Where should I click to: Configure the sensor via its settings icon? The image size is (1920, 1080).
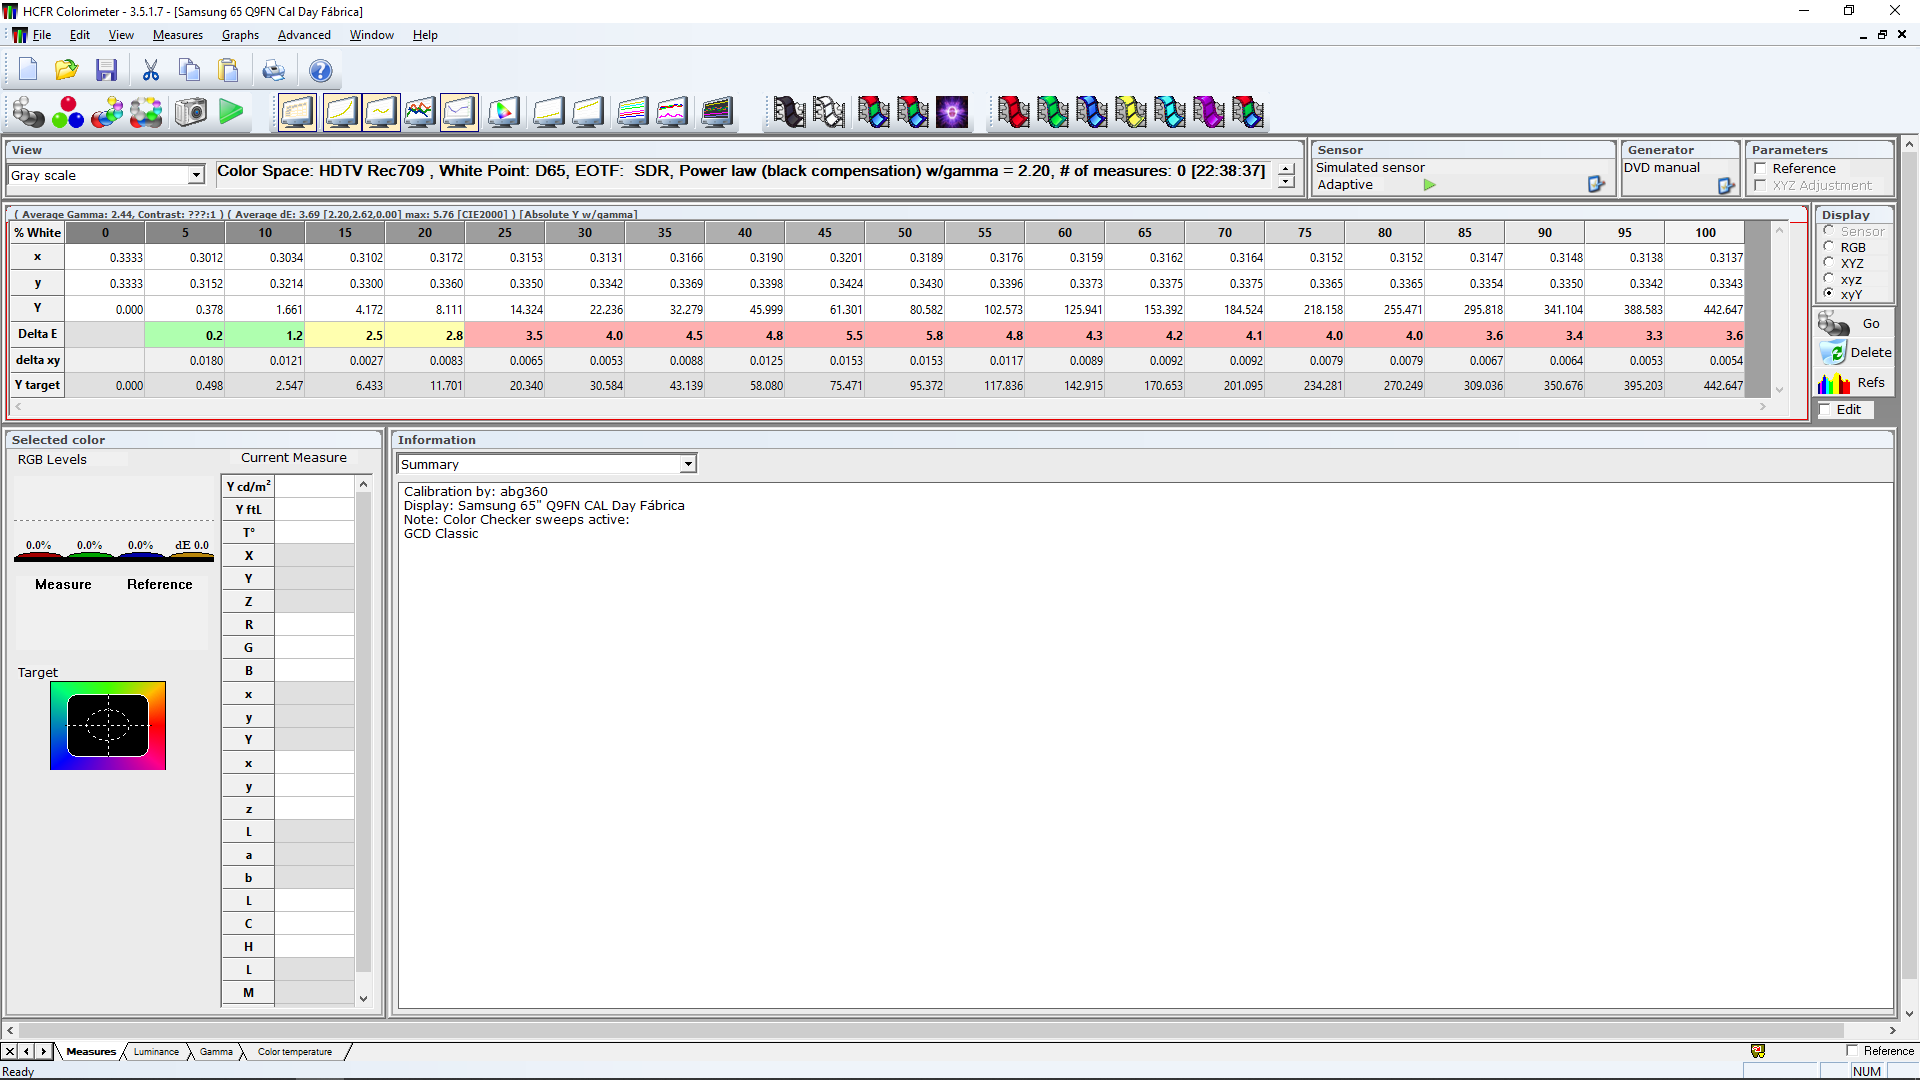1596,184
